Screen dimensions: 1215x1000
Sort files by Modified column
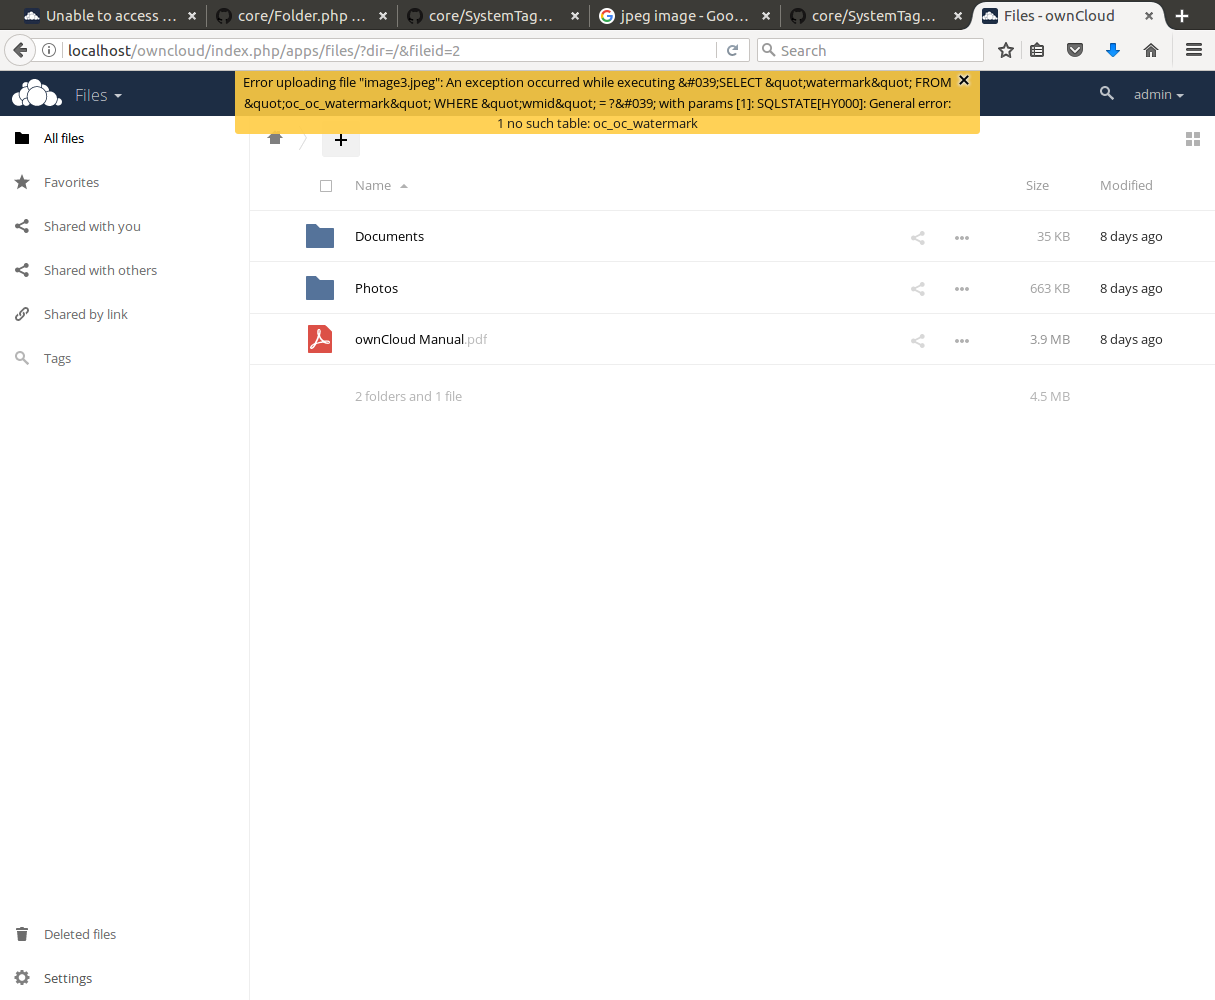click(1126, 185)
